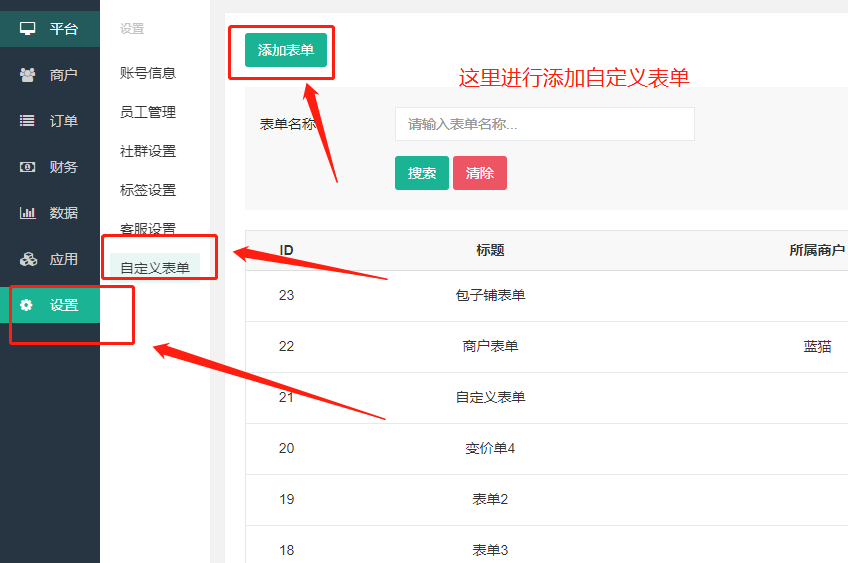Screen dimensions: 848x563
Task: Select the 表单3 row title
Action: (490, 550)
